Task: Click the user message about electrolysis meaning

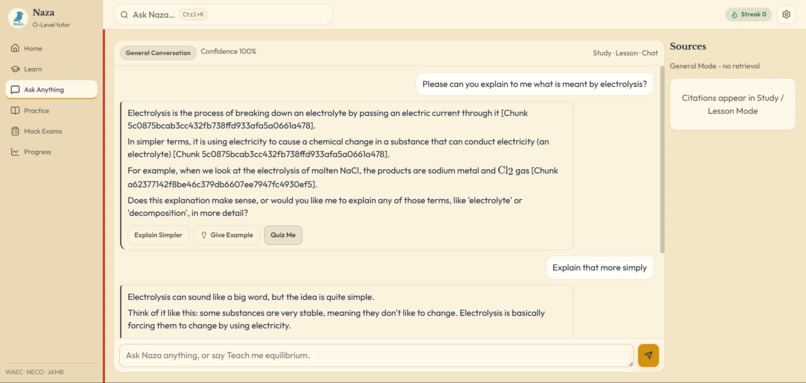Action: 535,84
